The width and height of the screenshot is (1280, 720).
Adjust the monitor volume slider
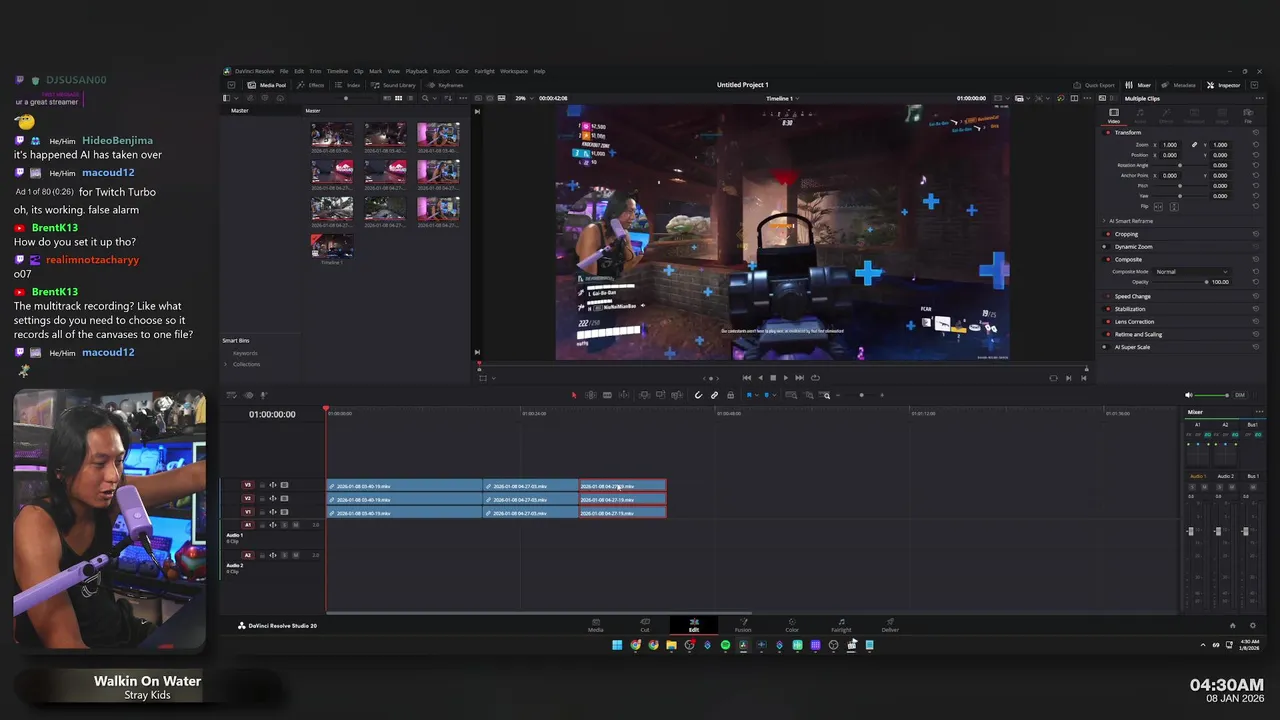[x=1212, y=395]
